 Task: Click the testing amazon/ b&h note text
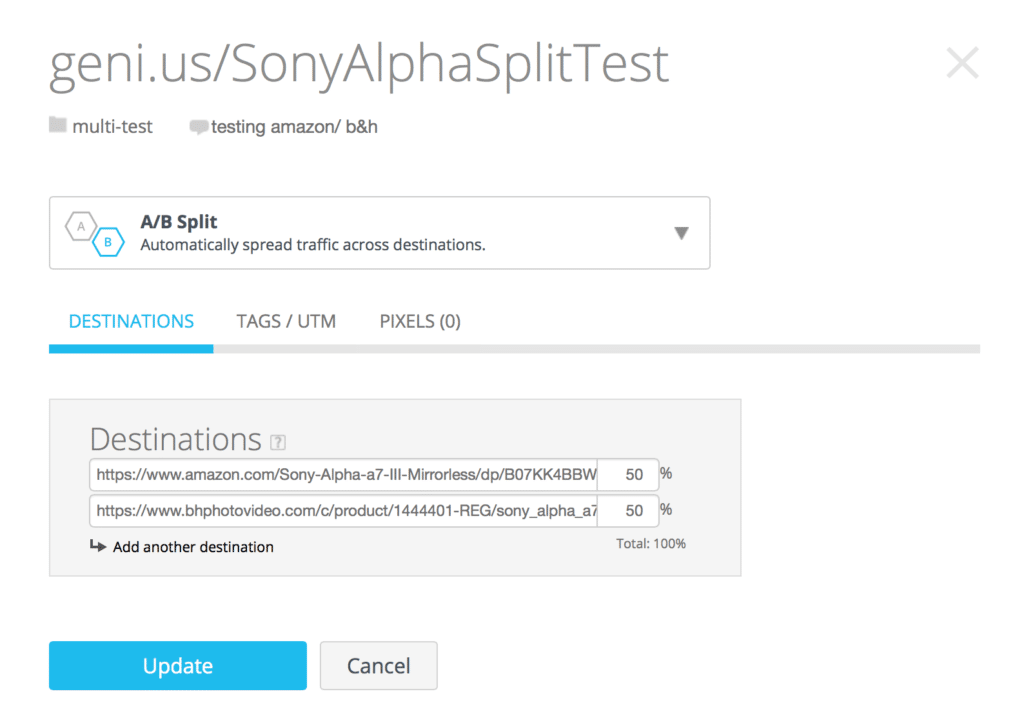[x=294, y=127]
